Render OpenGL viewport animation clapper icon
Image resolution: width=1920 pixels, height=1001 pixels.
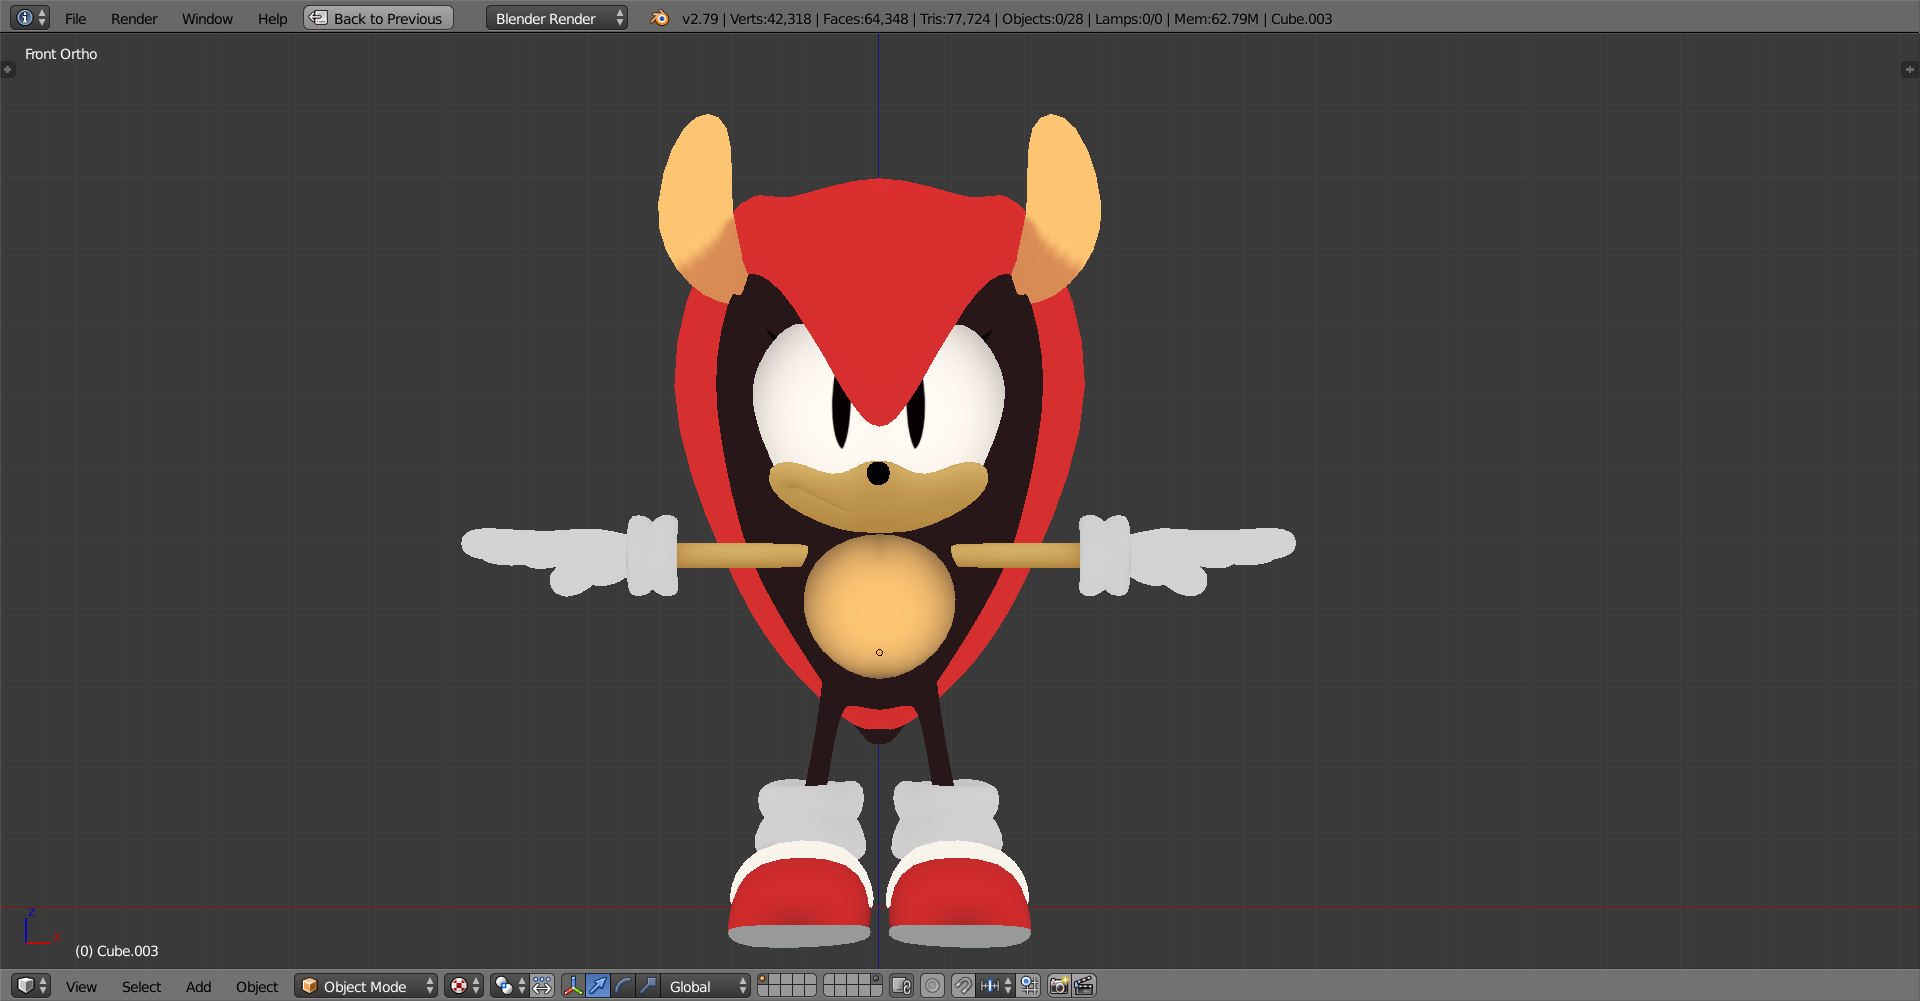pyautogui.click(x=1084, y=986)
